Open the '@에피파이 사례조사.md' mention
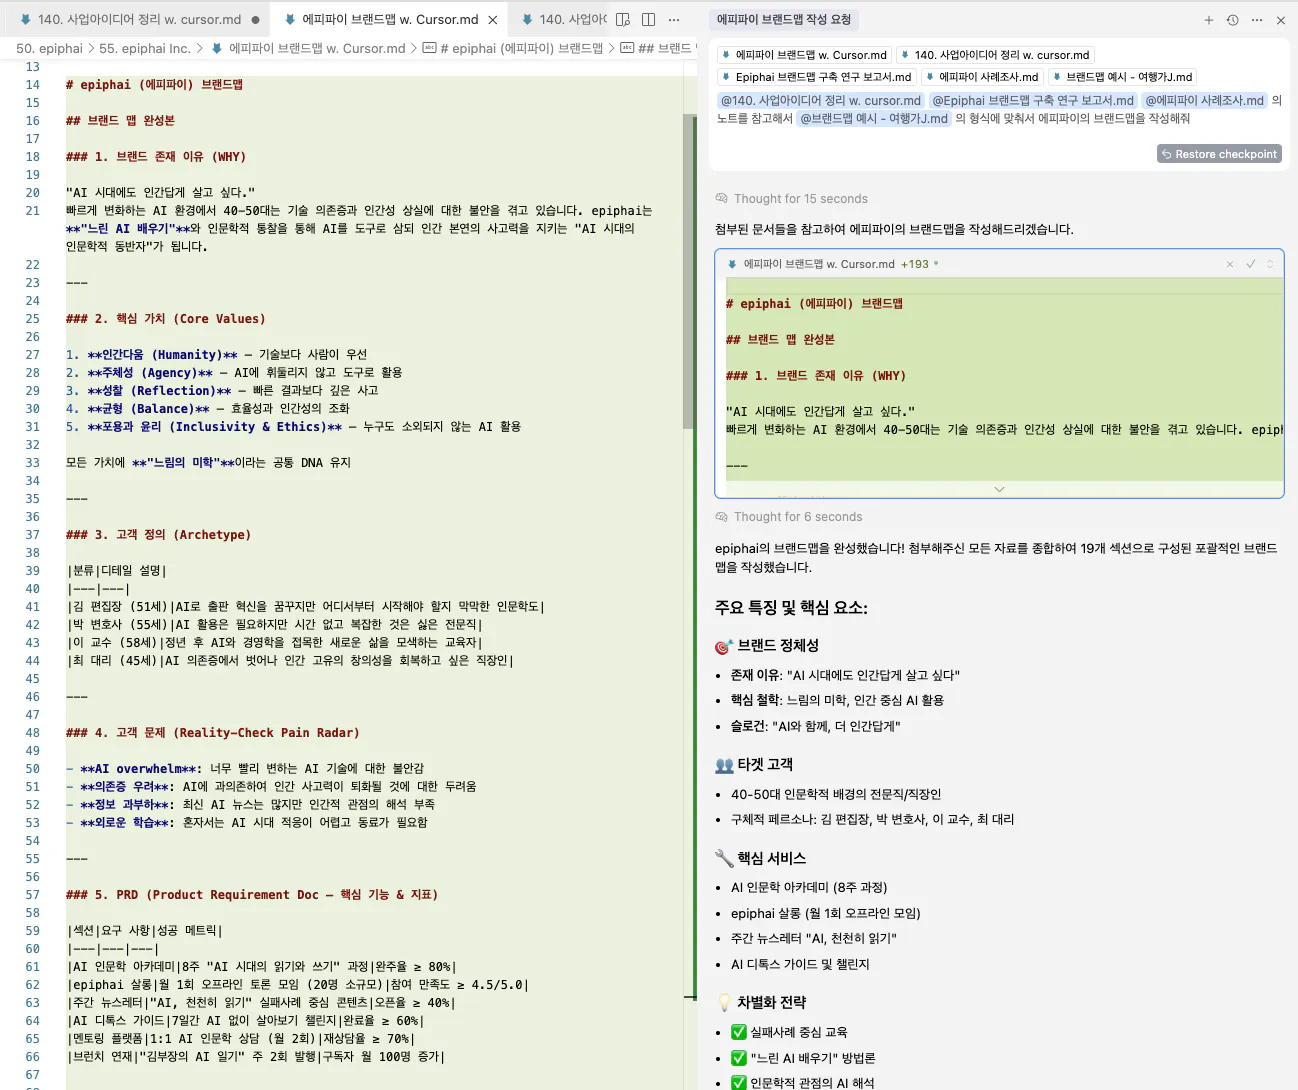Viewport: 1298px width, 1090px height. tap(1204, 100)
